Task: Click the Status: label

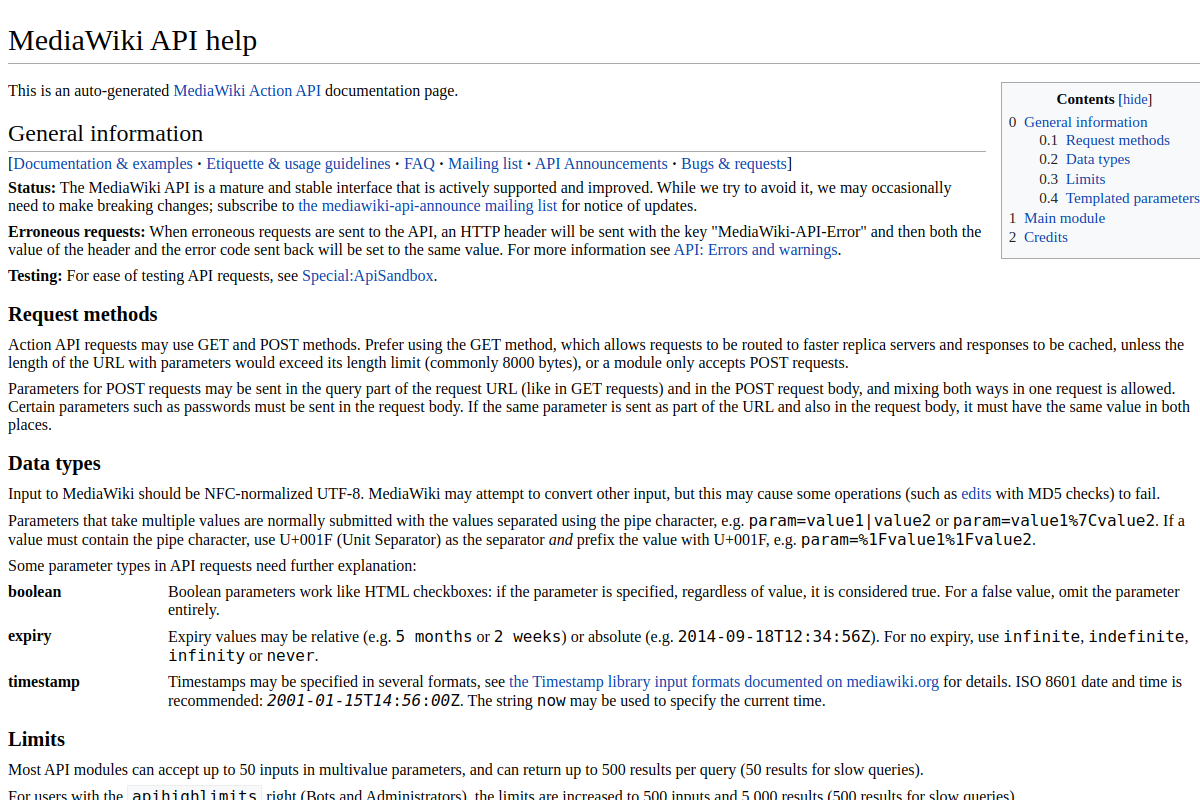Action: click(32, 187)
